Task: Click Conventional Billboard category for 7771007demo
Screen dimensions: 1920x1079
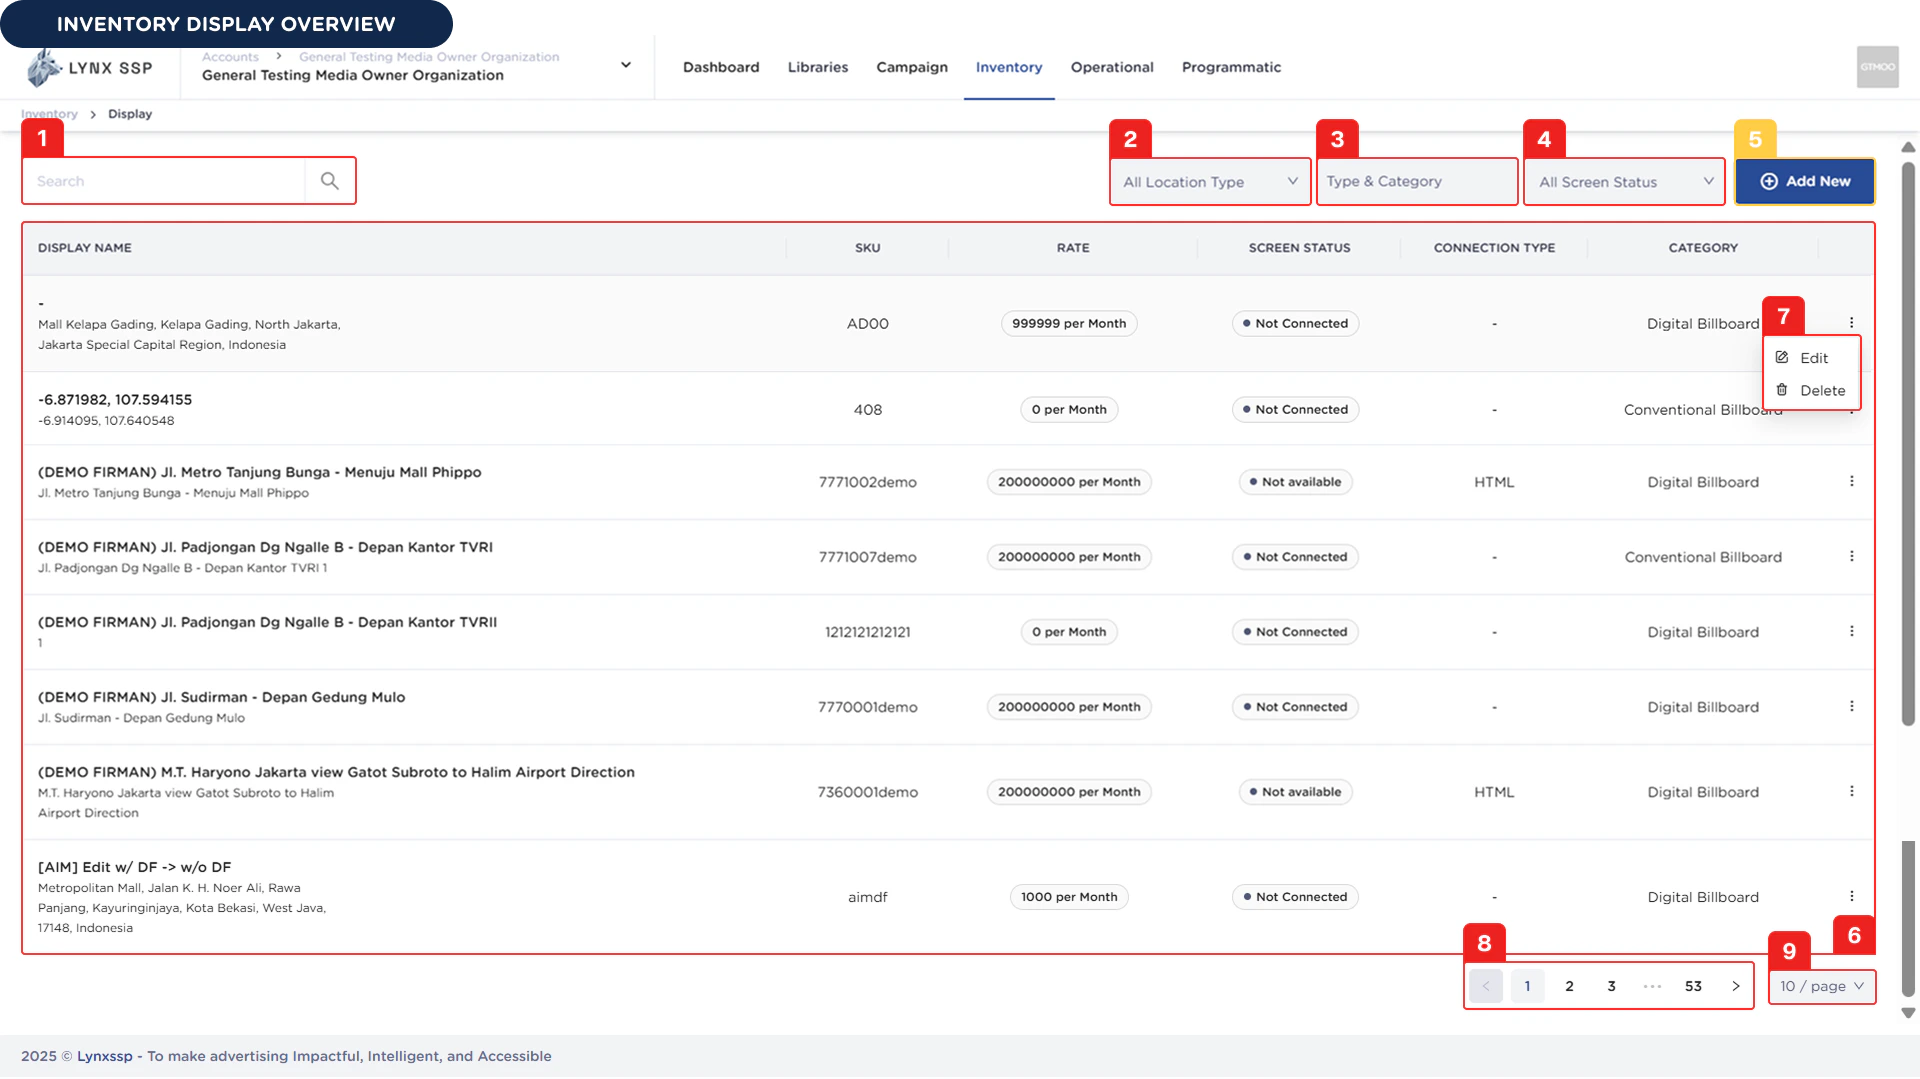Action: click(1703, 556)
